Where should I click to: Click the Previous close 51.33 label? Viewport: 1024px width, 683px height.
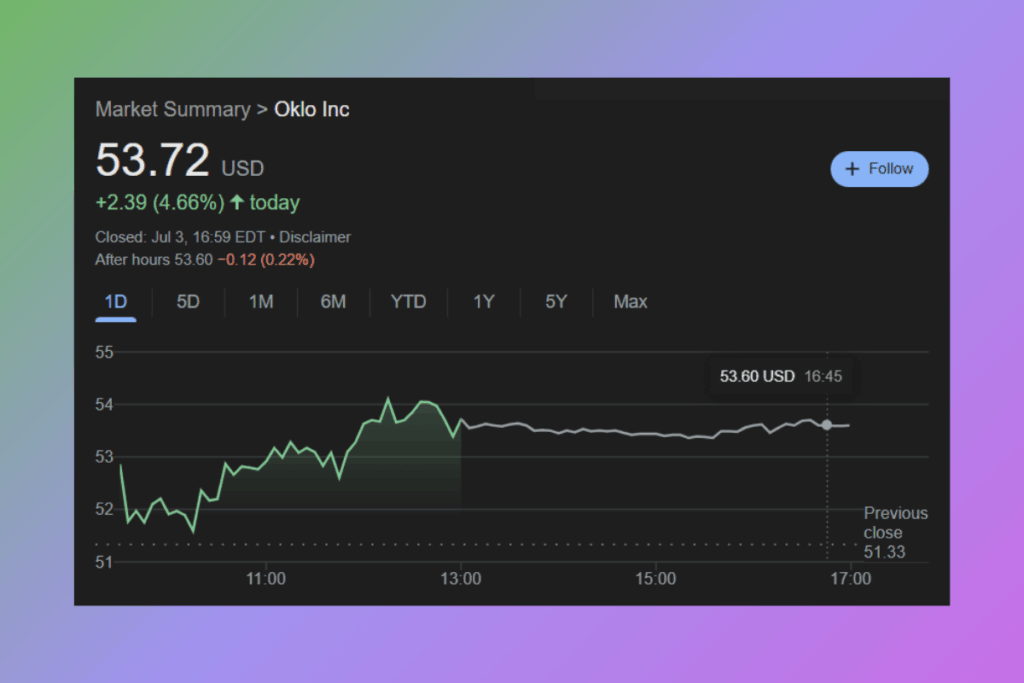895,532
